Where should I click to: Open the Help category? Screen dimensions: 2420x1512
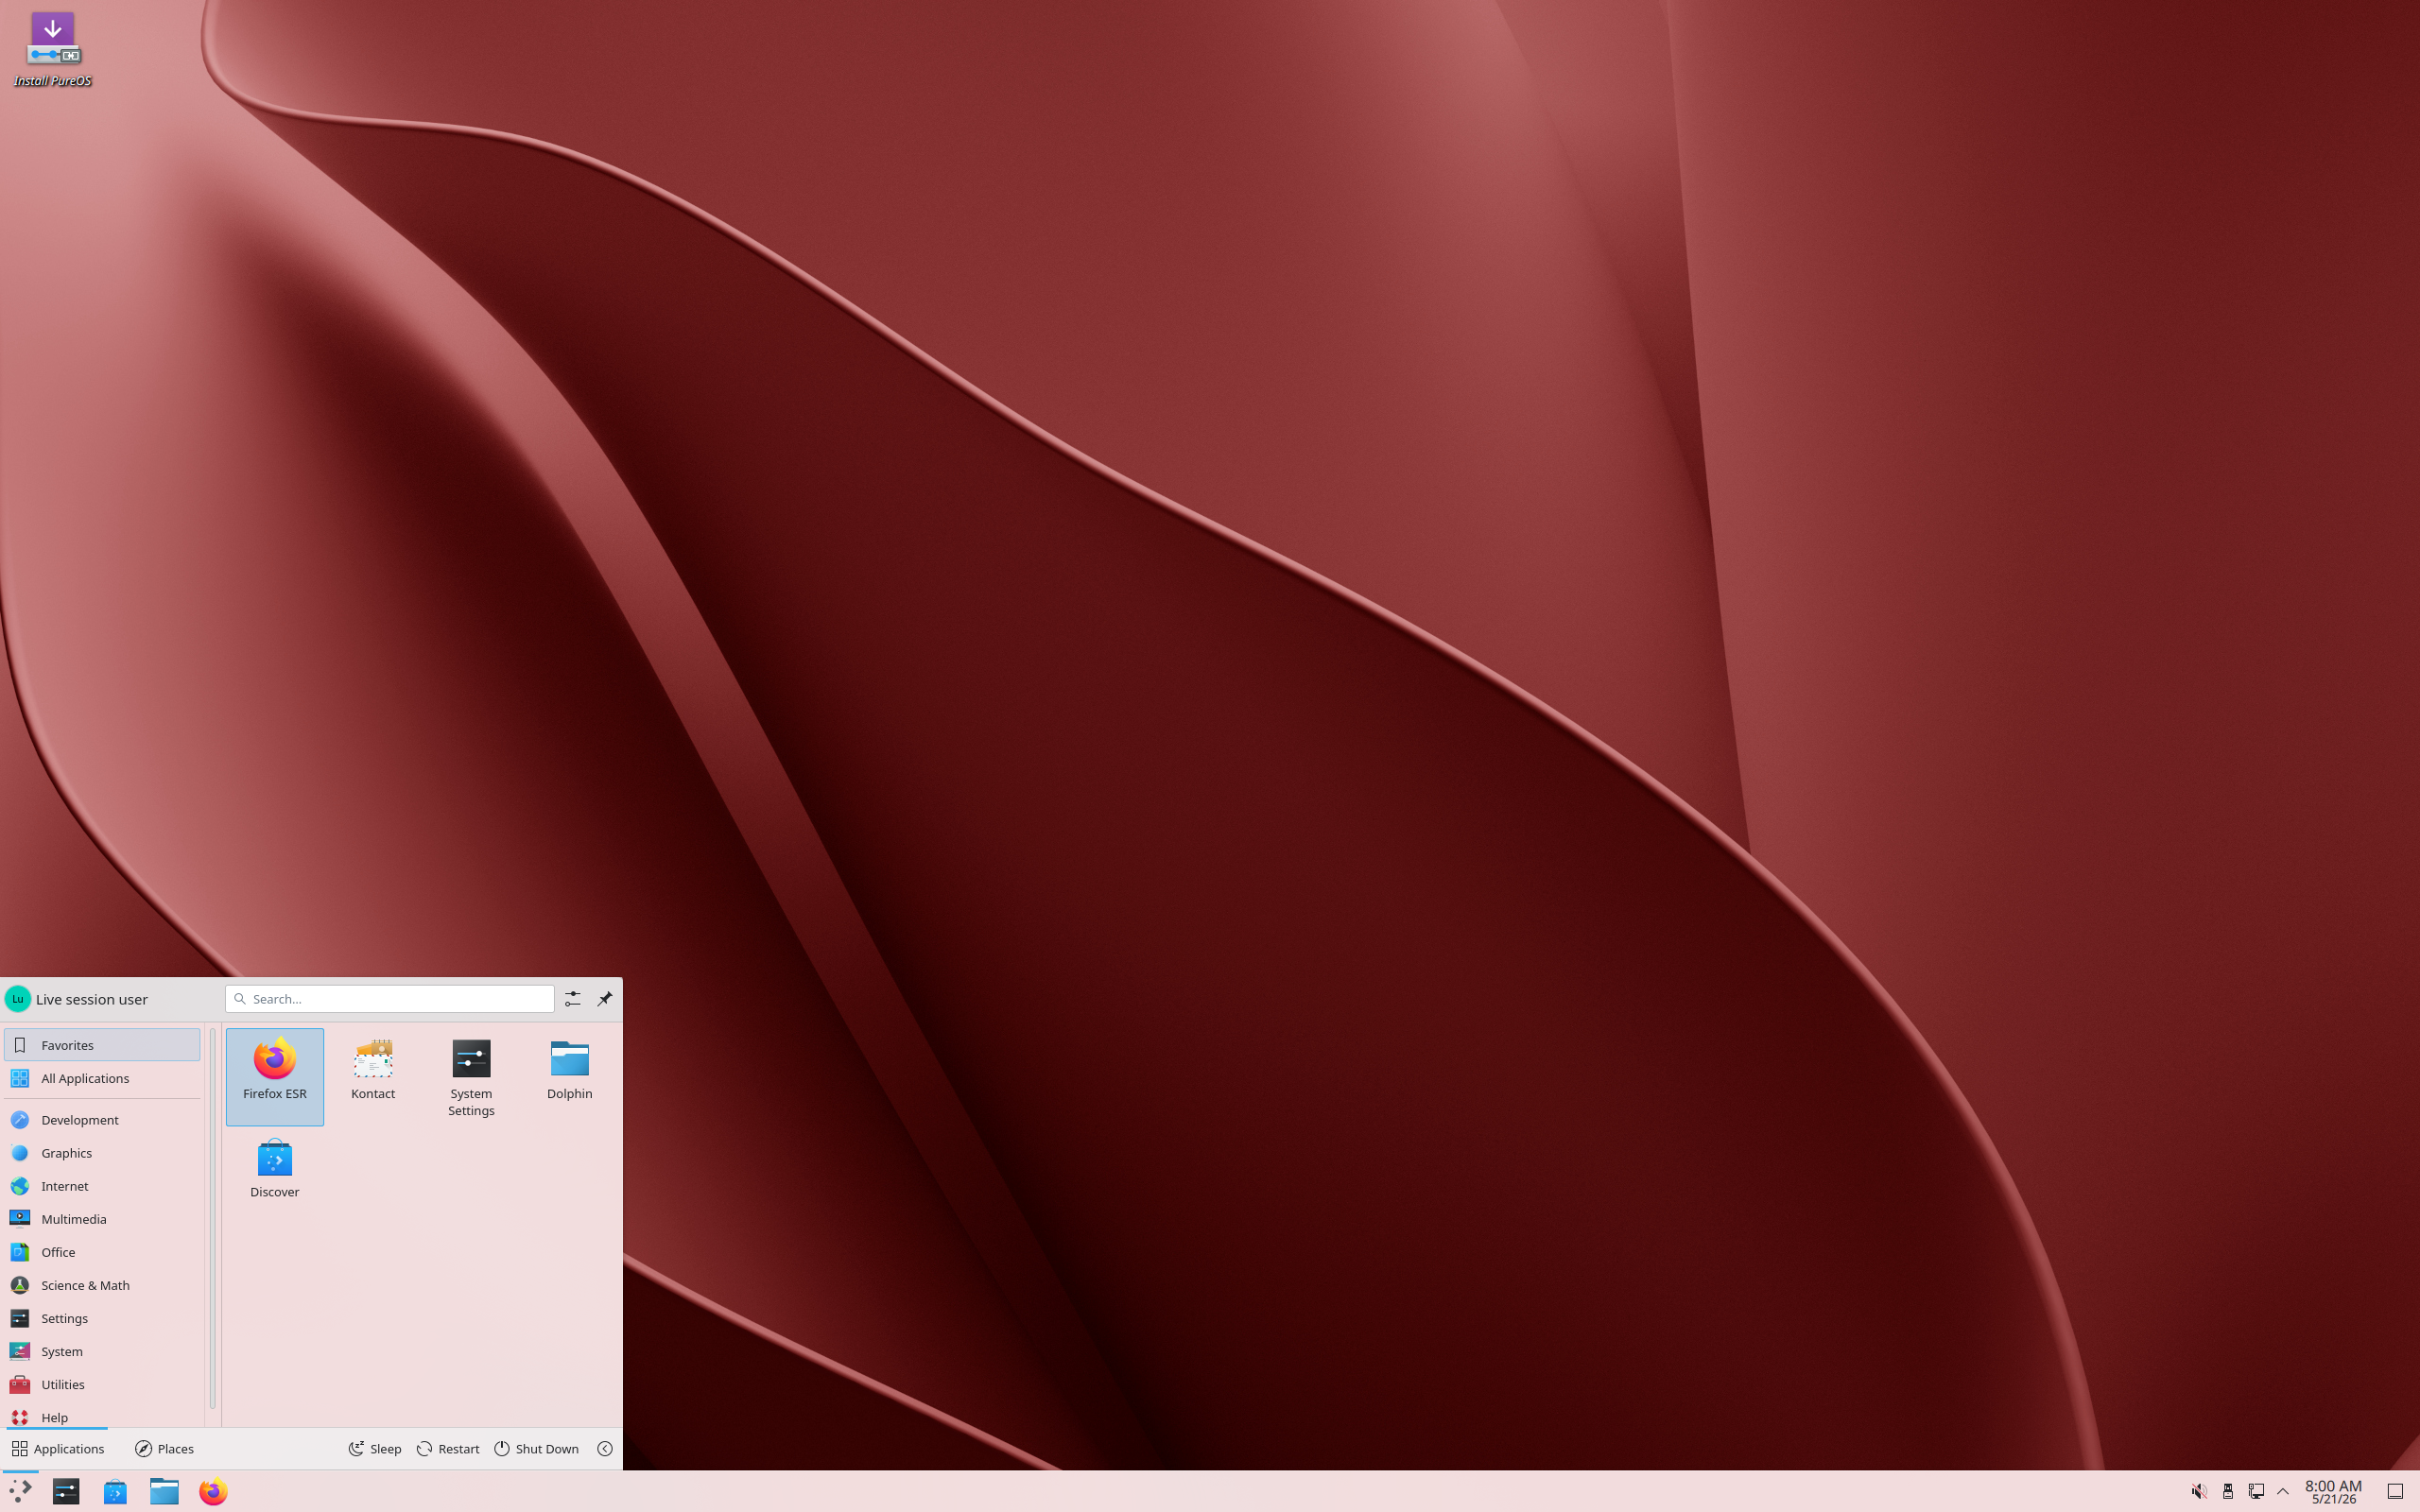102,1416
